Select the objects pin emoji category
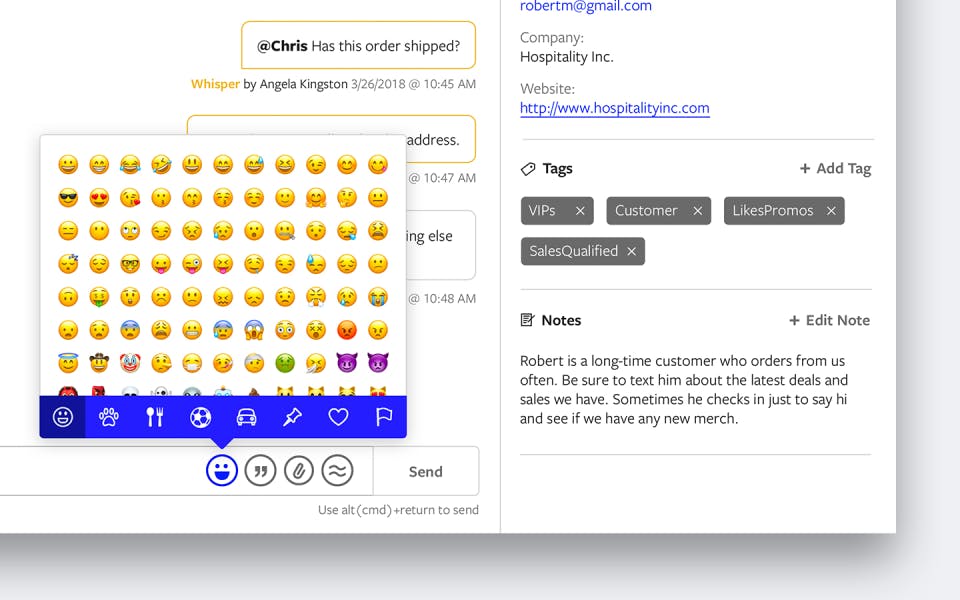 292,417
